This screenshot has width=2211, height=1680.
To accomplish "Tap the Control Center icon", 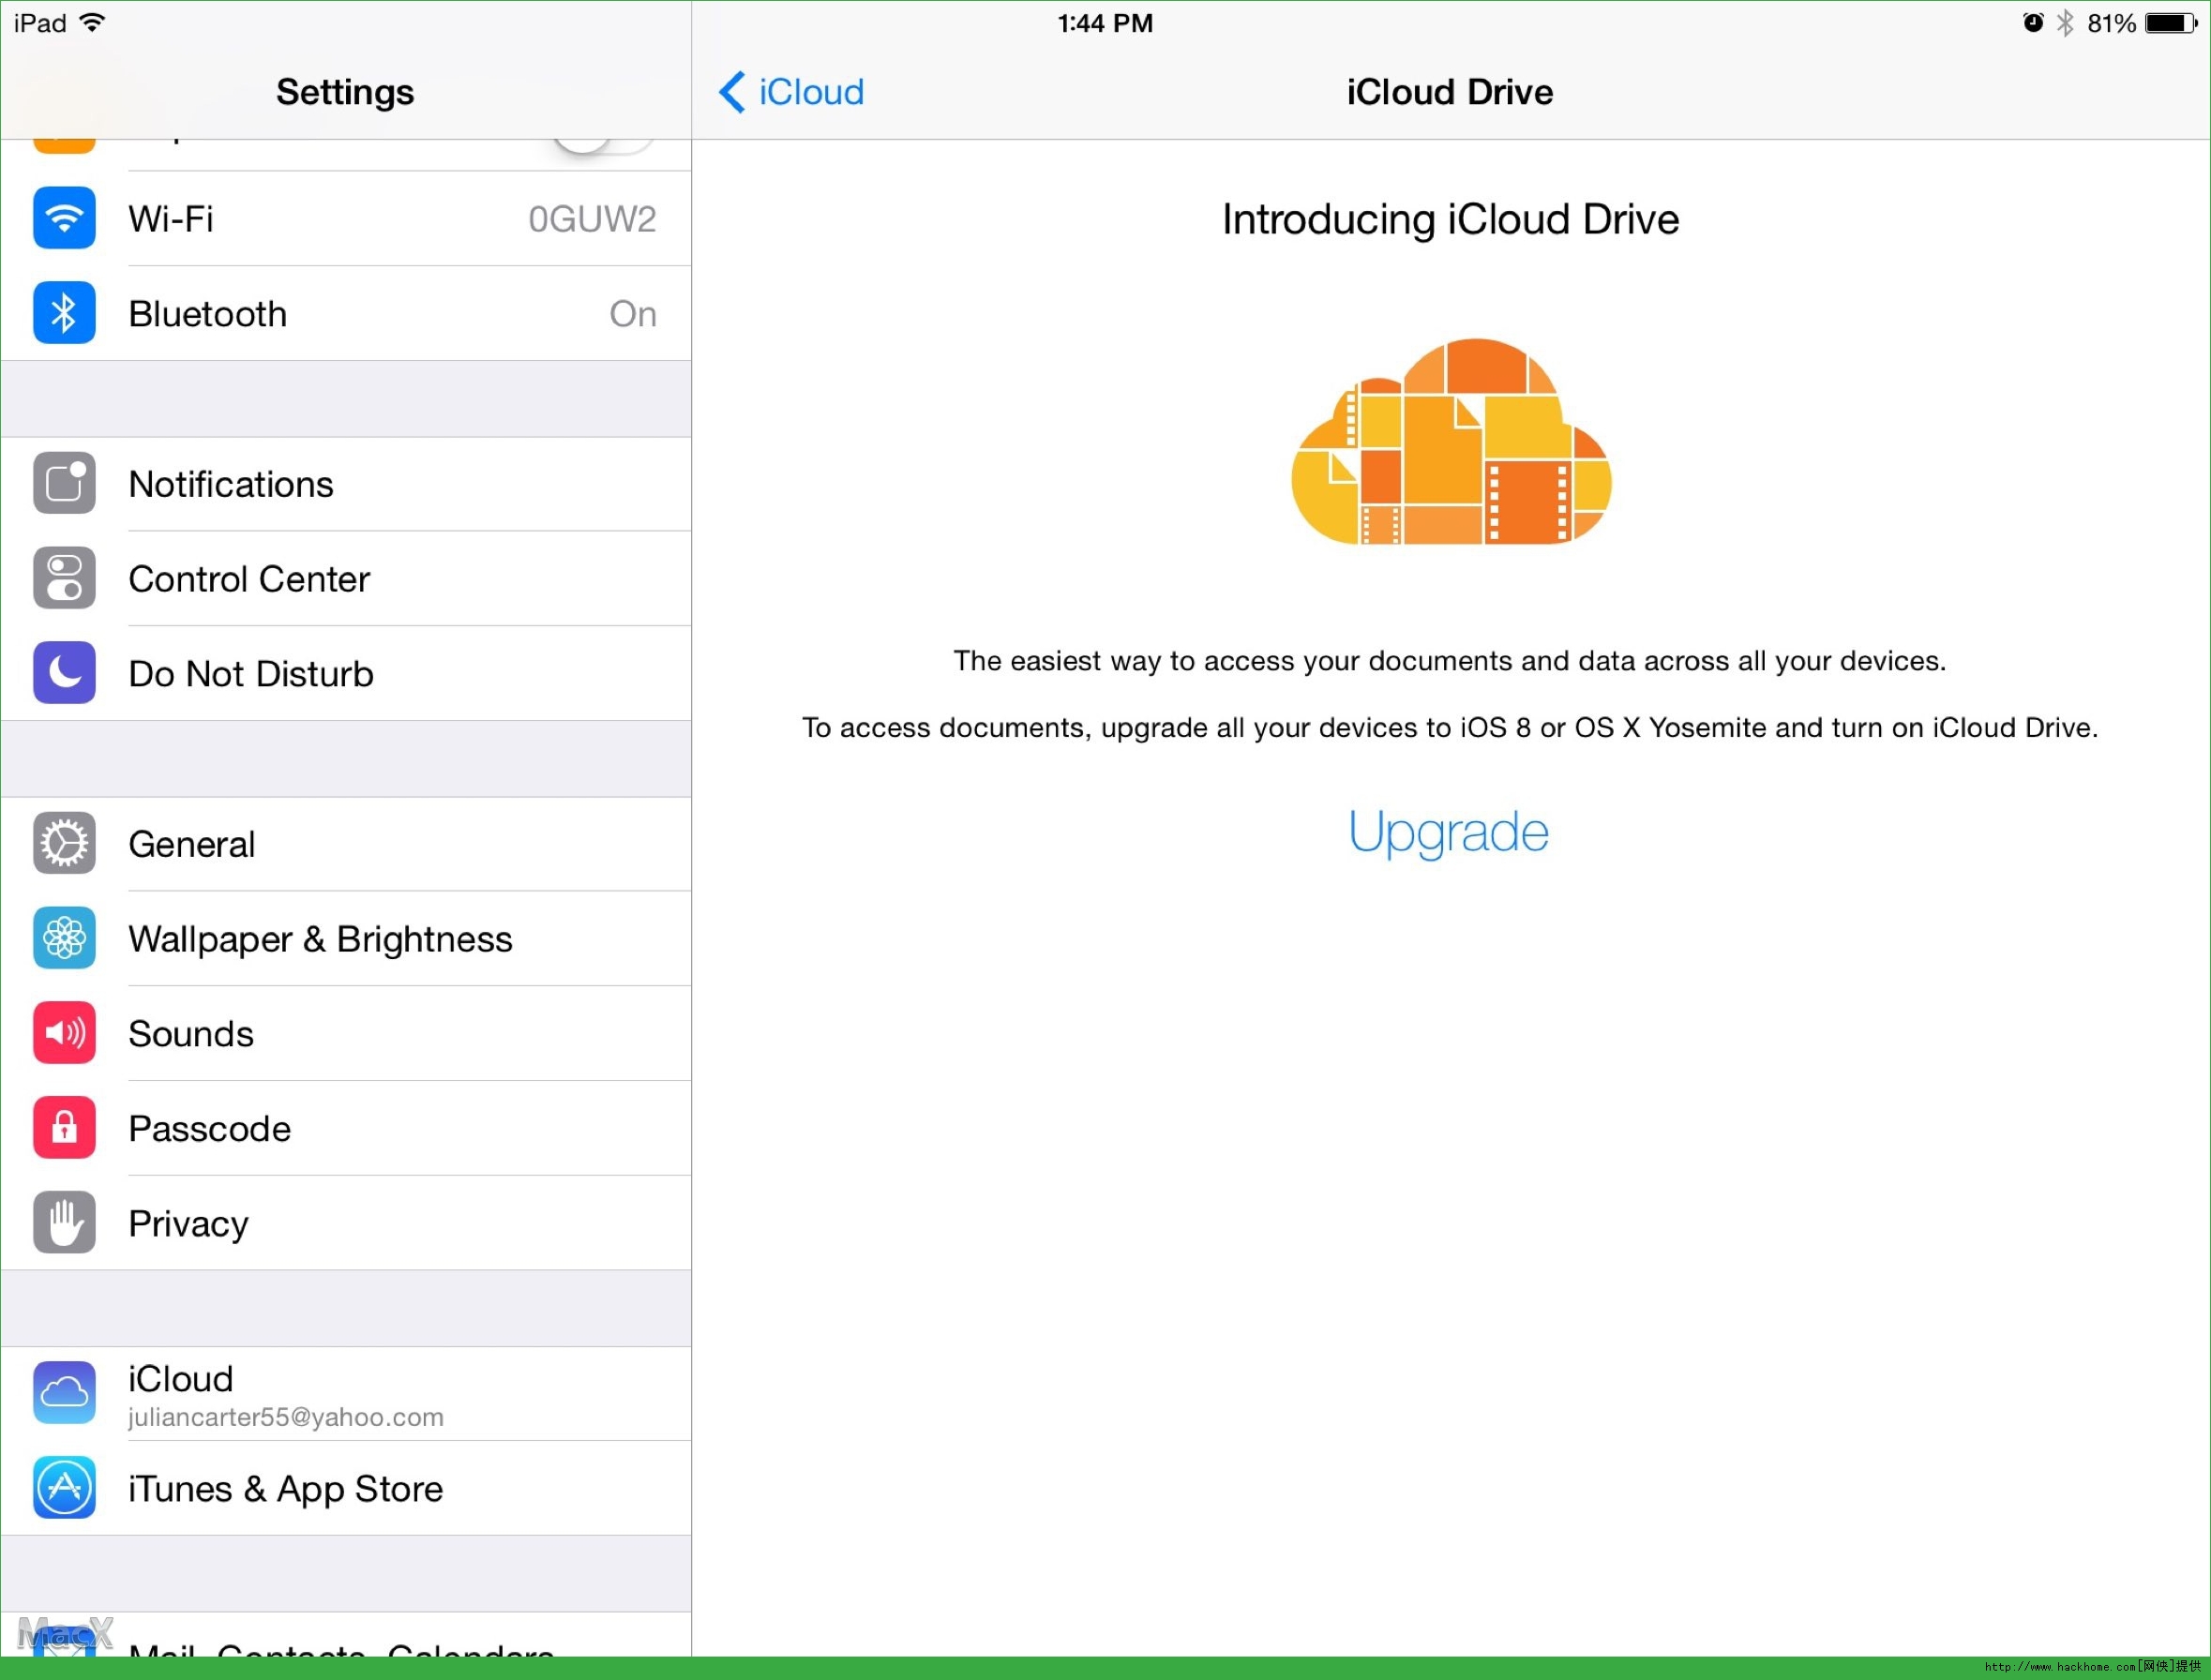I will (64, 578).
